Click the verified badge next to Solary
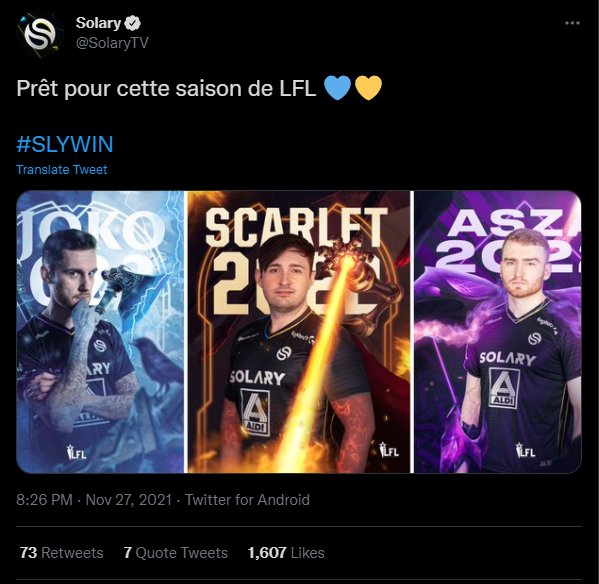 pyautogui.click(x=133, y=23)
